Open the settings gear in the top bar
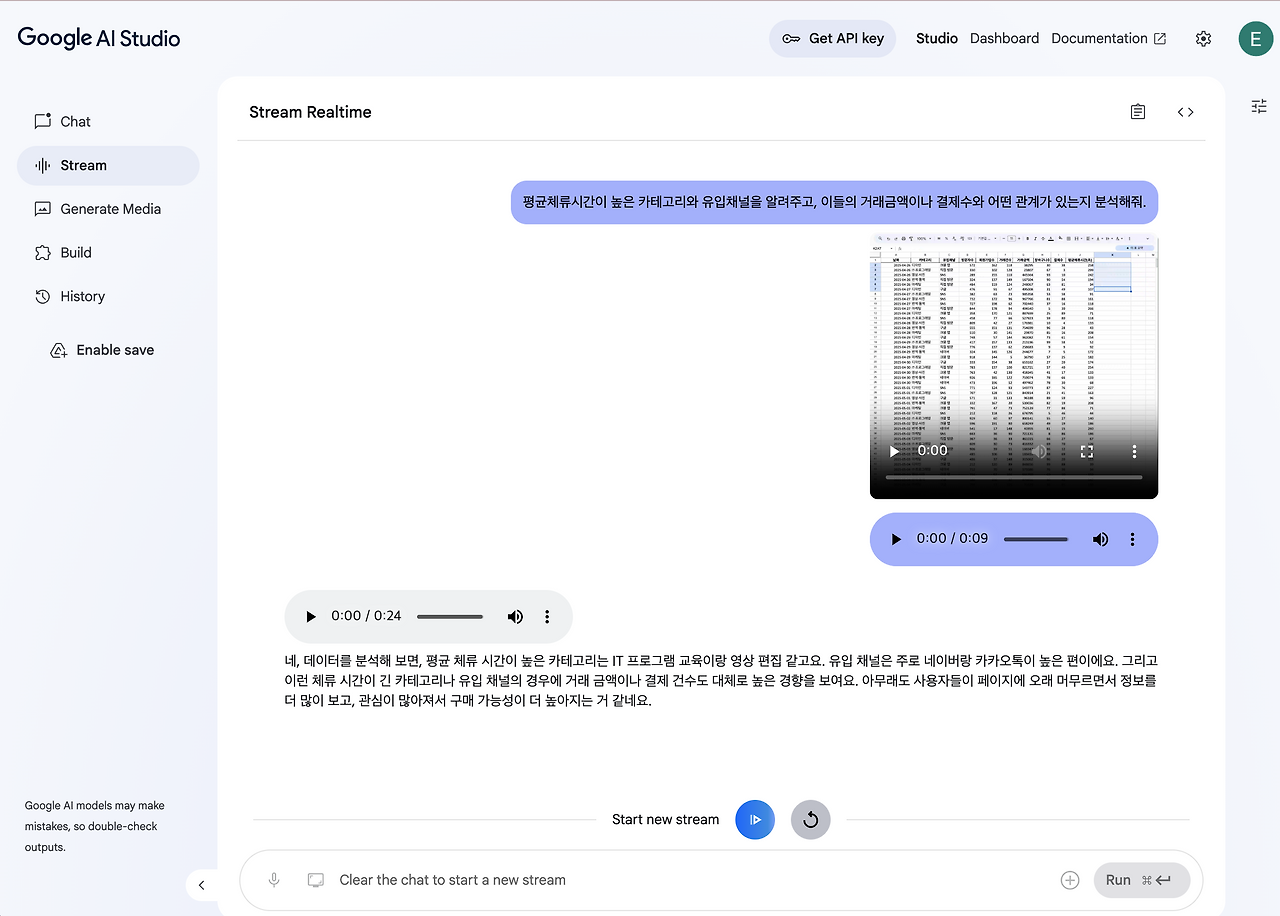1280x916 pixels. [x=1203, y=39]
